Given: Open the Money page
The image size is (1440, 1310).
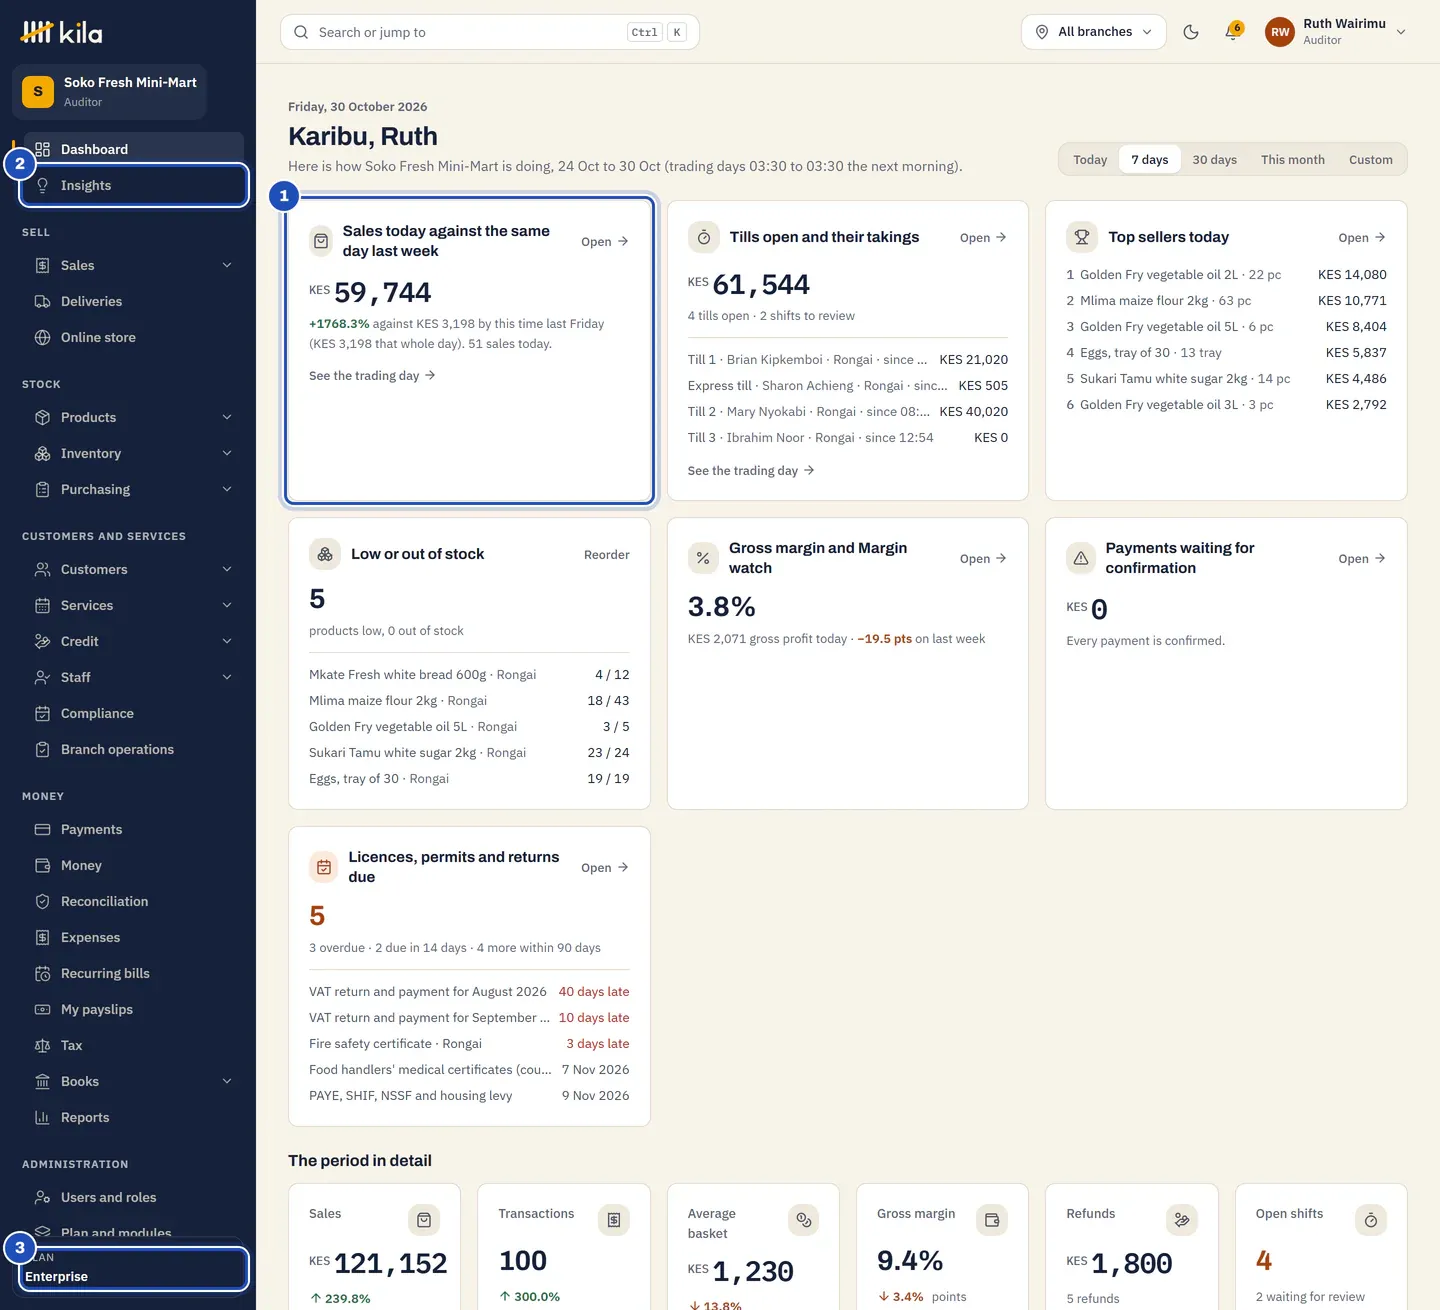Looking at the screenshot, I should click(134, 865).
